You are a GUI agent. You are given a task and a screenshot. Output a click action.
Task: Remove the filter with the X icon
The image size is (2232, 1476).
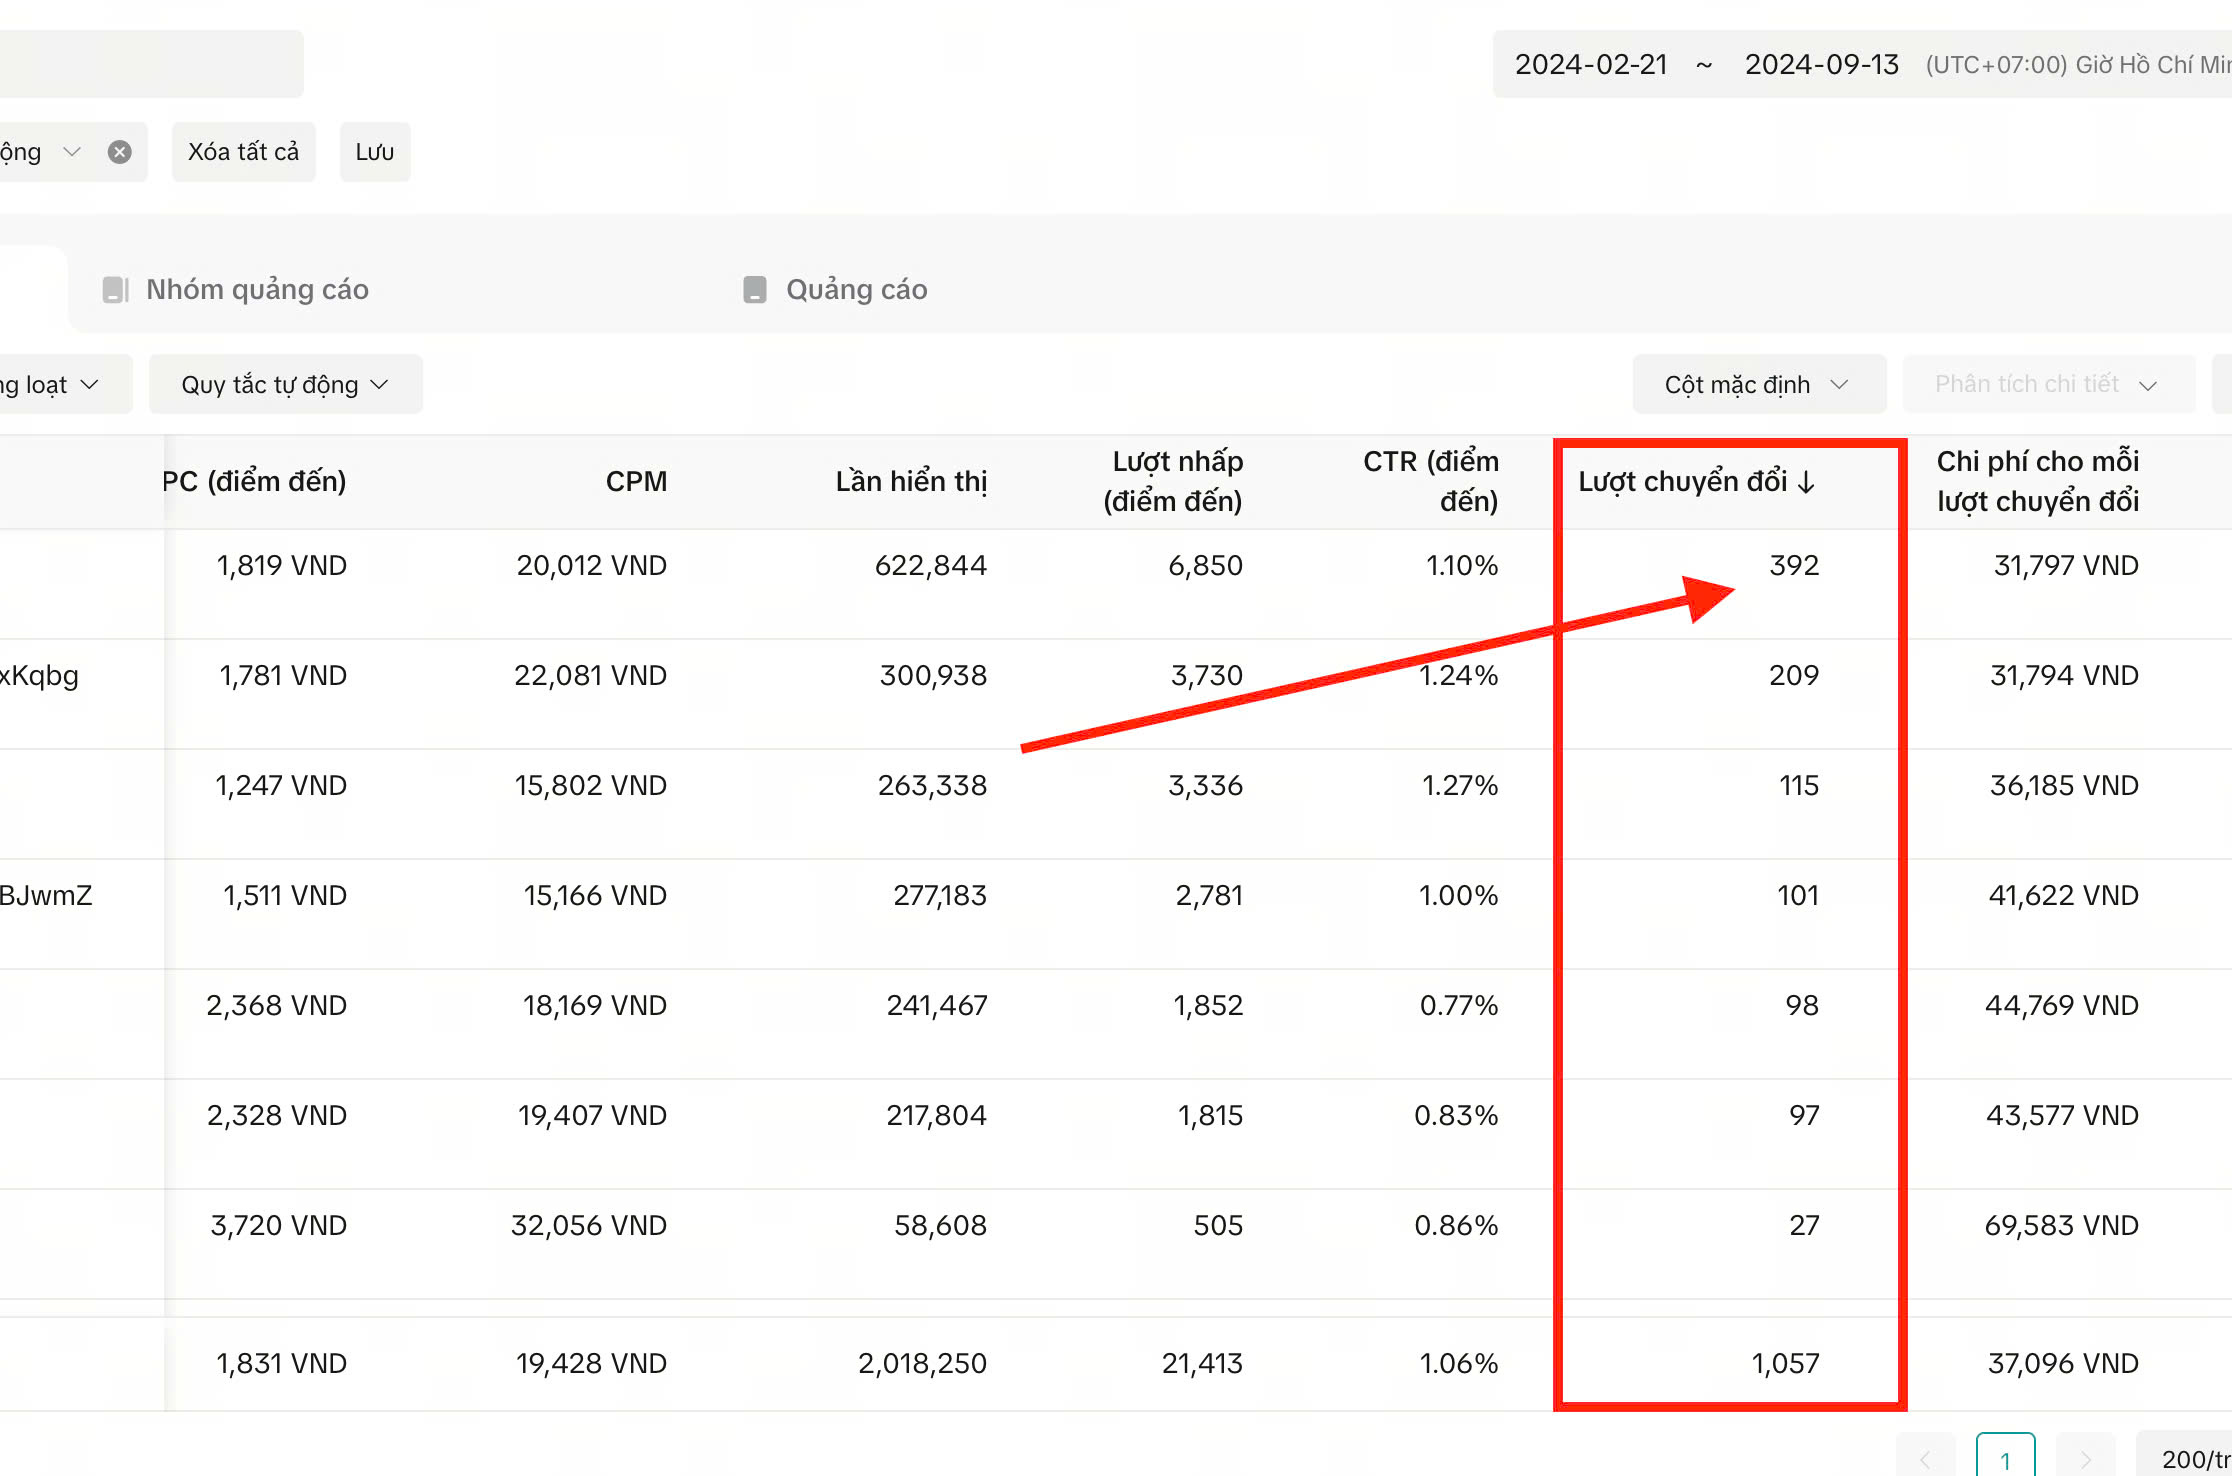pos(120,152)
